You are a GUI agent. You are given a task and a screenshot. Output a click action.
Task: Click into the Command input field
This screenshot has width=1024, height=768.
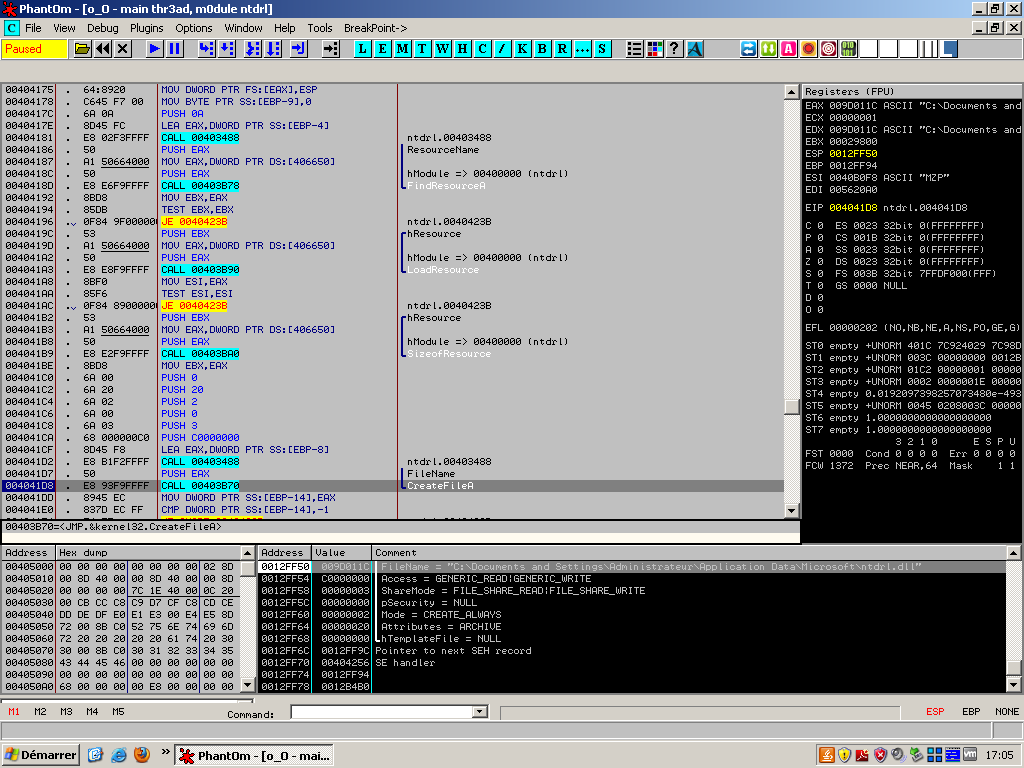pos(382,712)
